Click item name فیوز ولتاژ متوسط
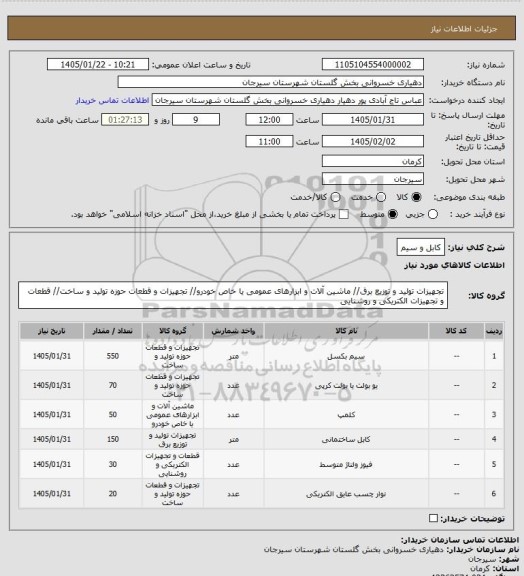 (346, 465)
